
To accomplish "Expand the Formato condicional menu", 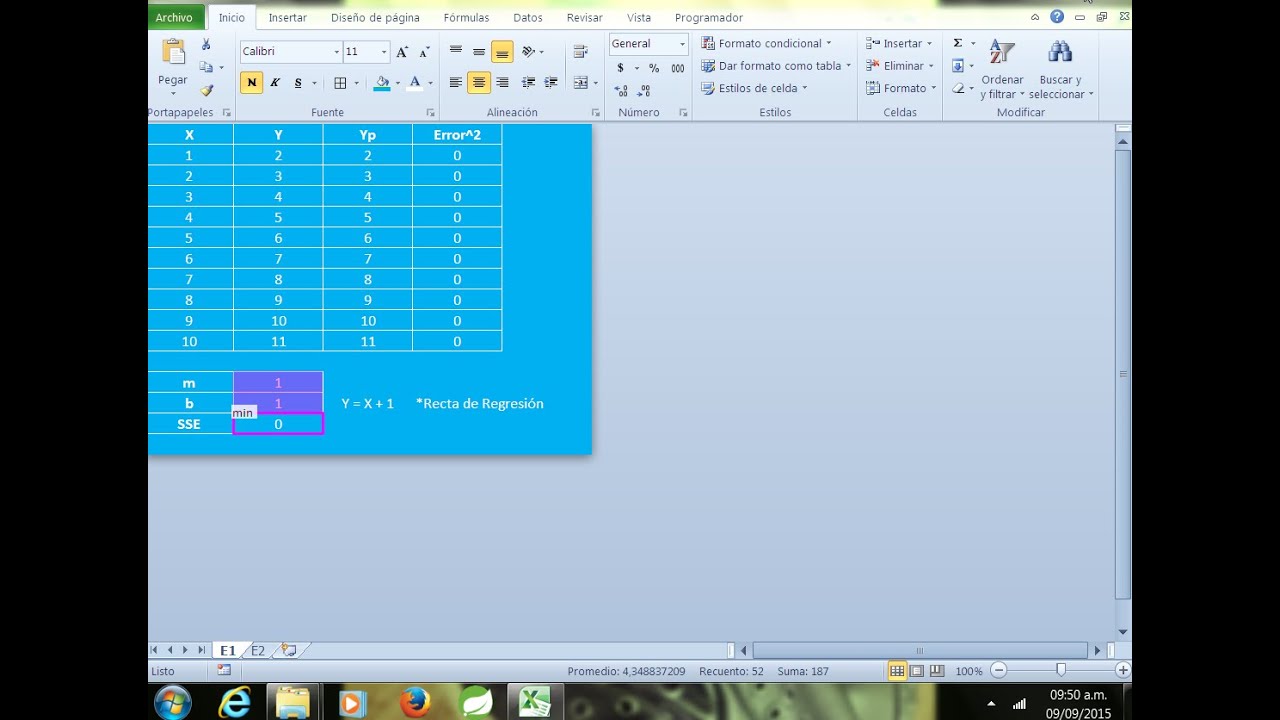I will (x=765, y=43).
